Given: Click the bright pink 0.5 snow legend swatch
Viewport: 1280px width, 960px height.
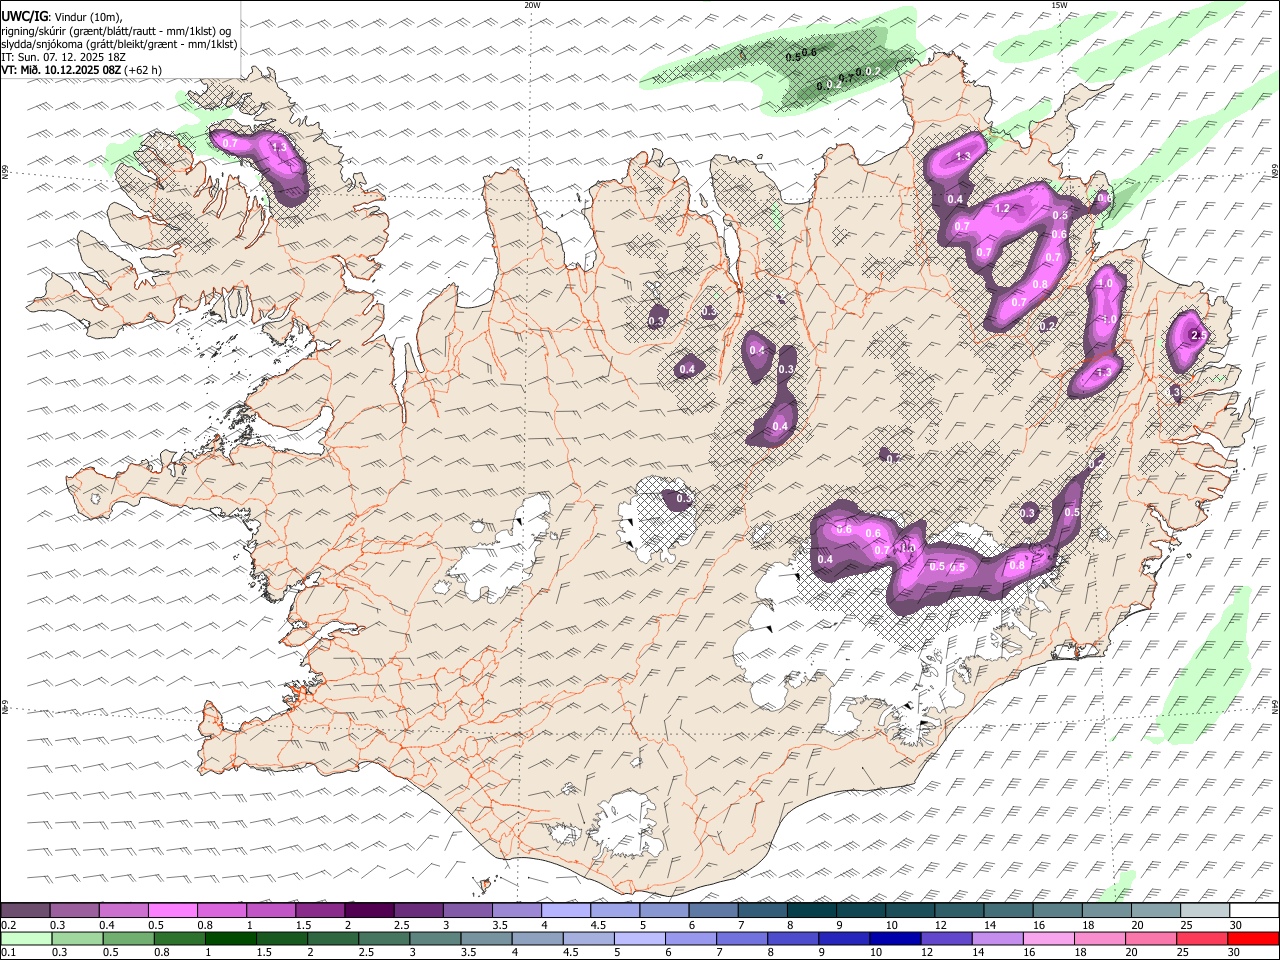Looking at the screenshot, I should (x=172, y=911).
